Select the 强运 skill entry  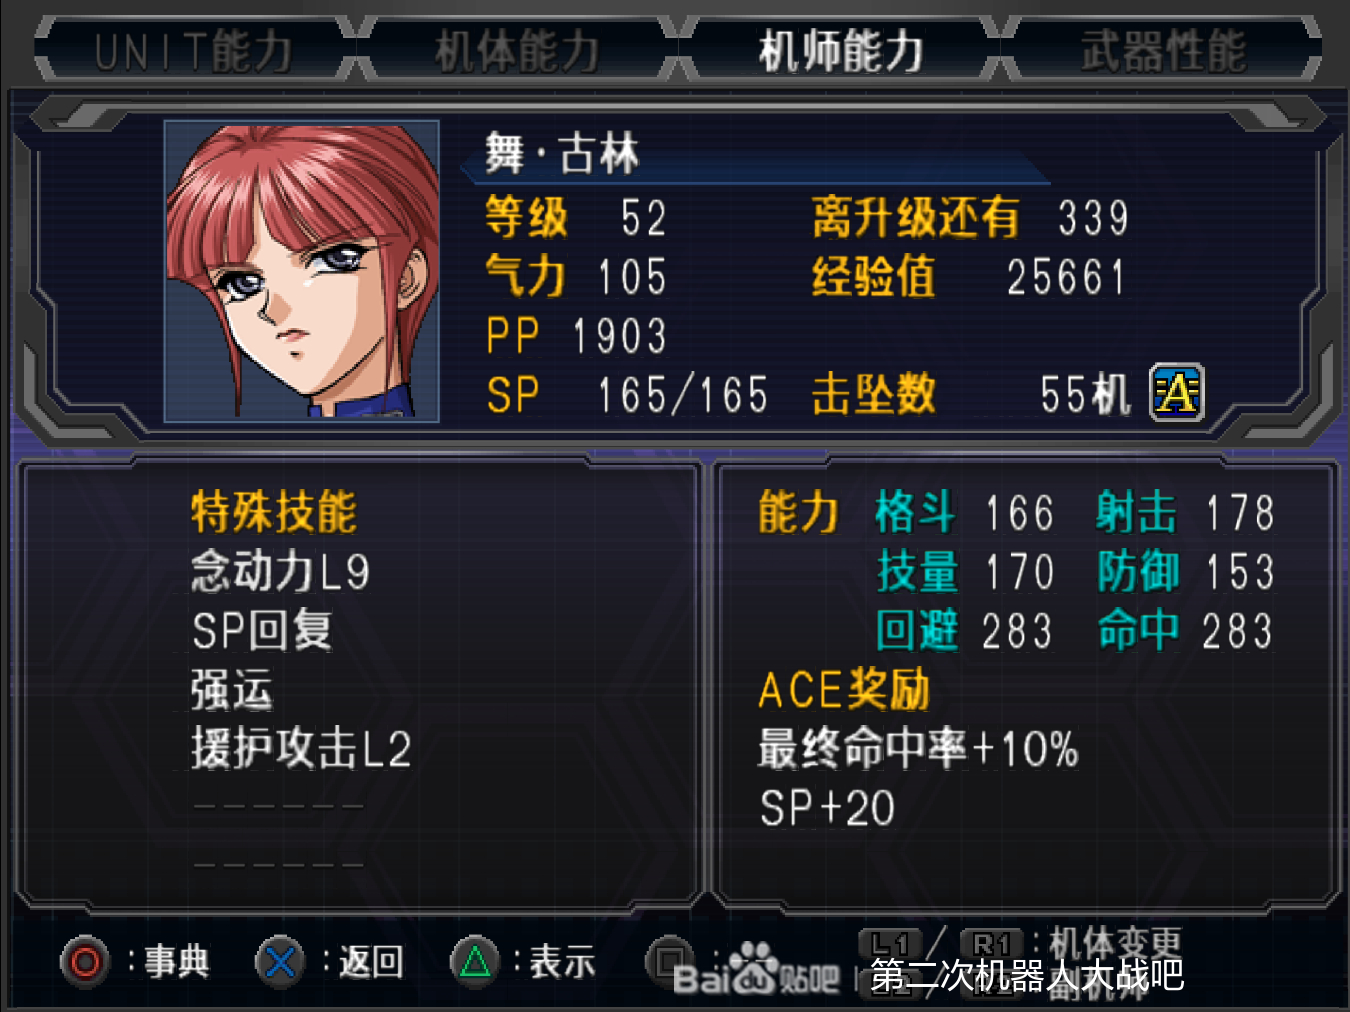point(231,689)
